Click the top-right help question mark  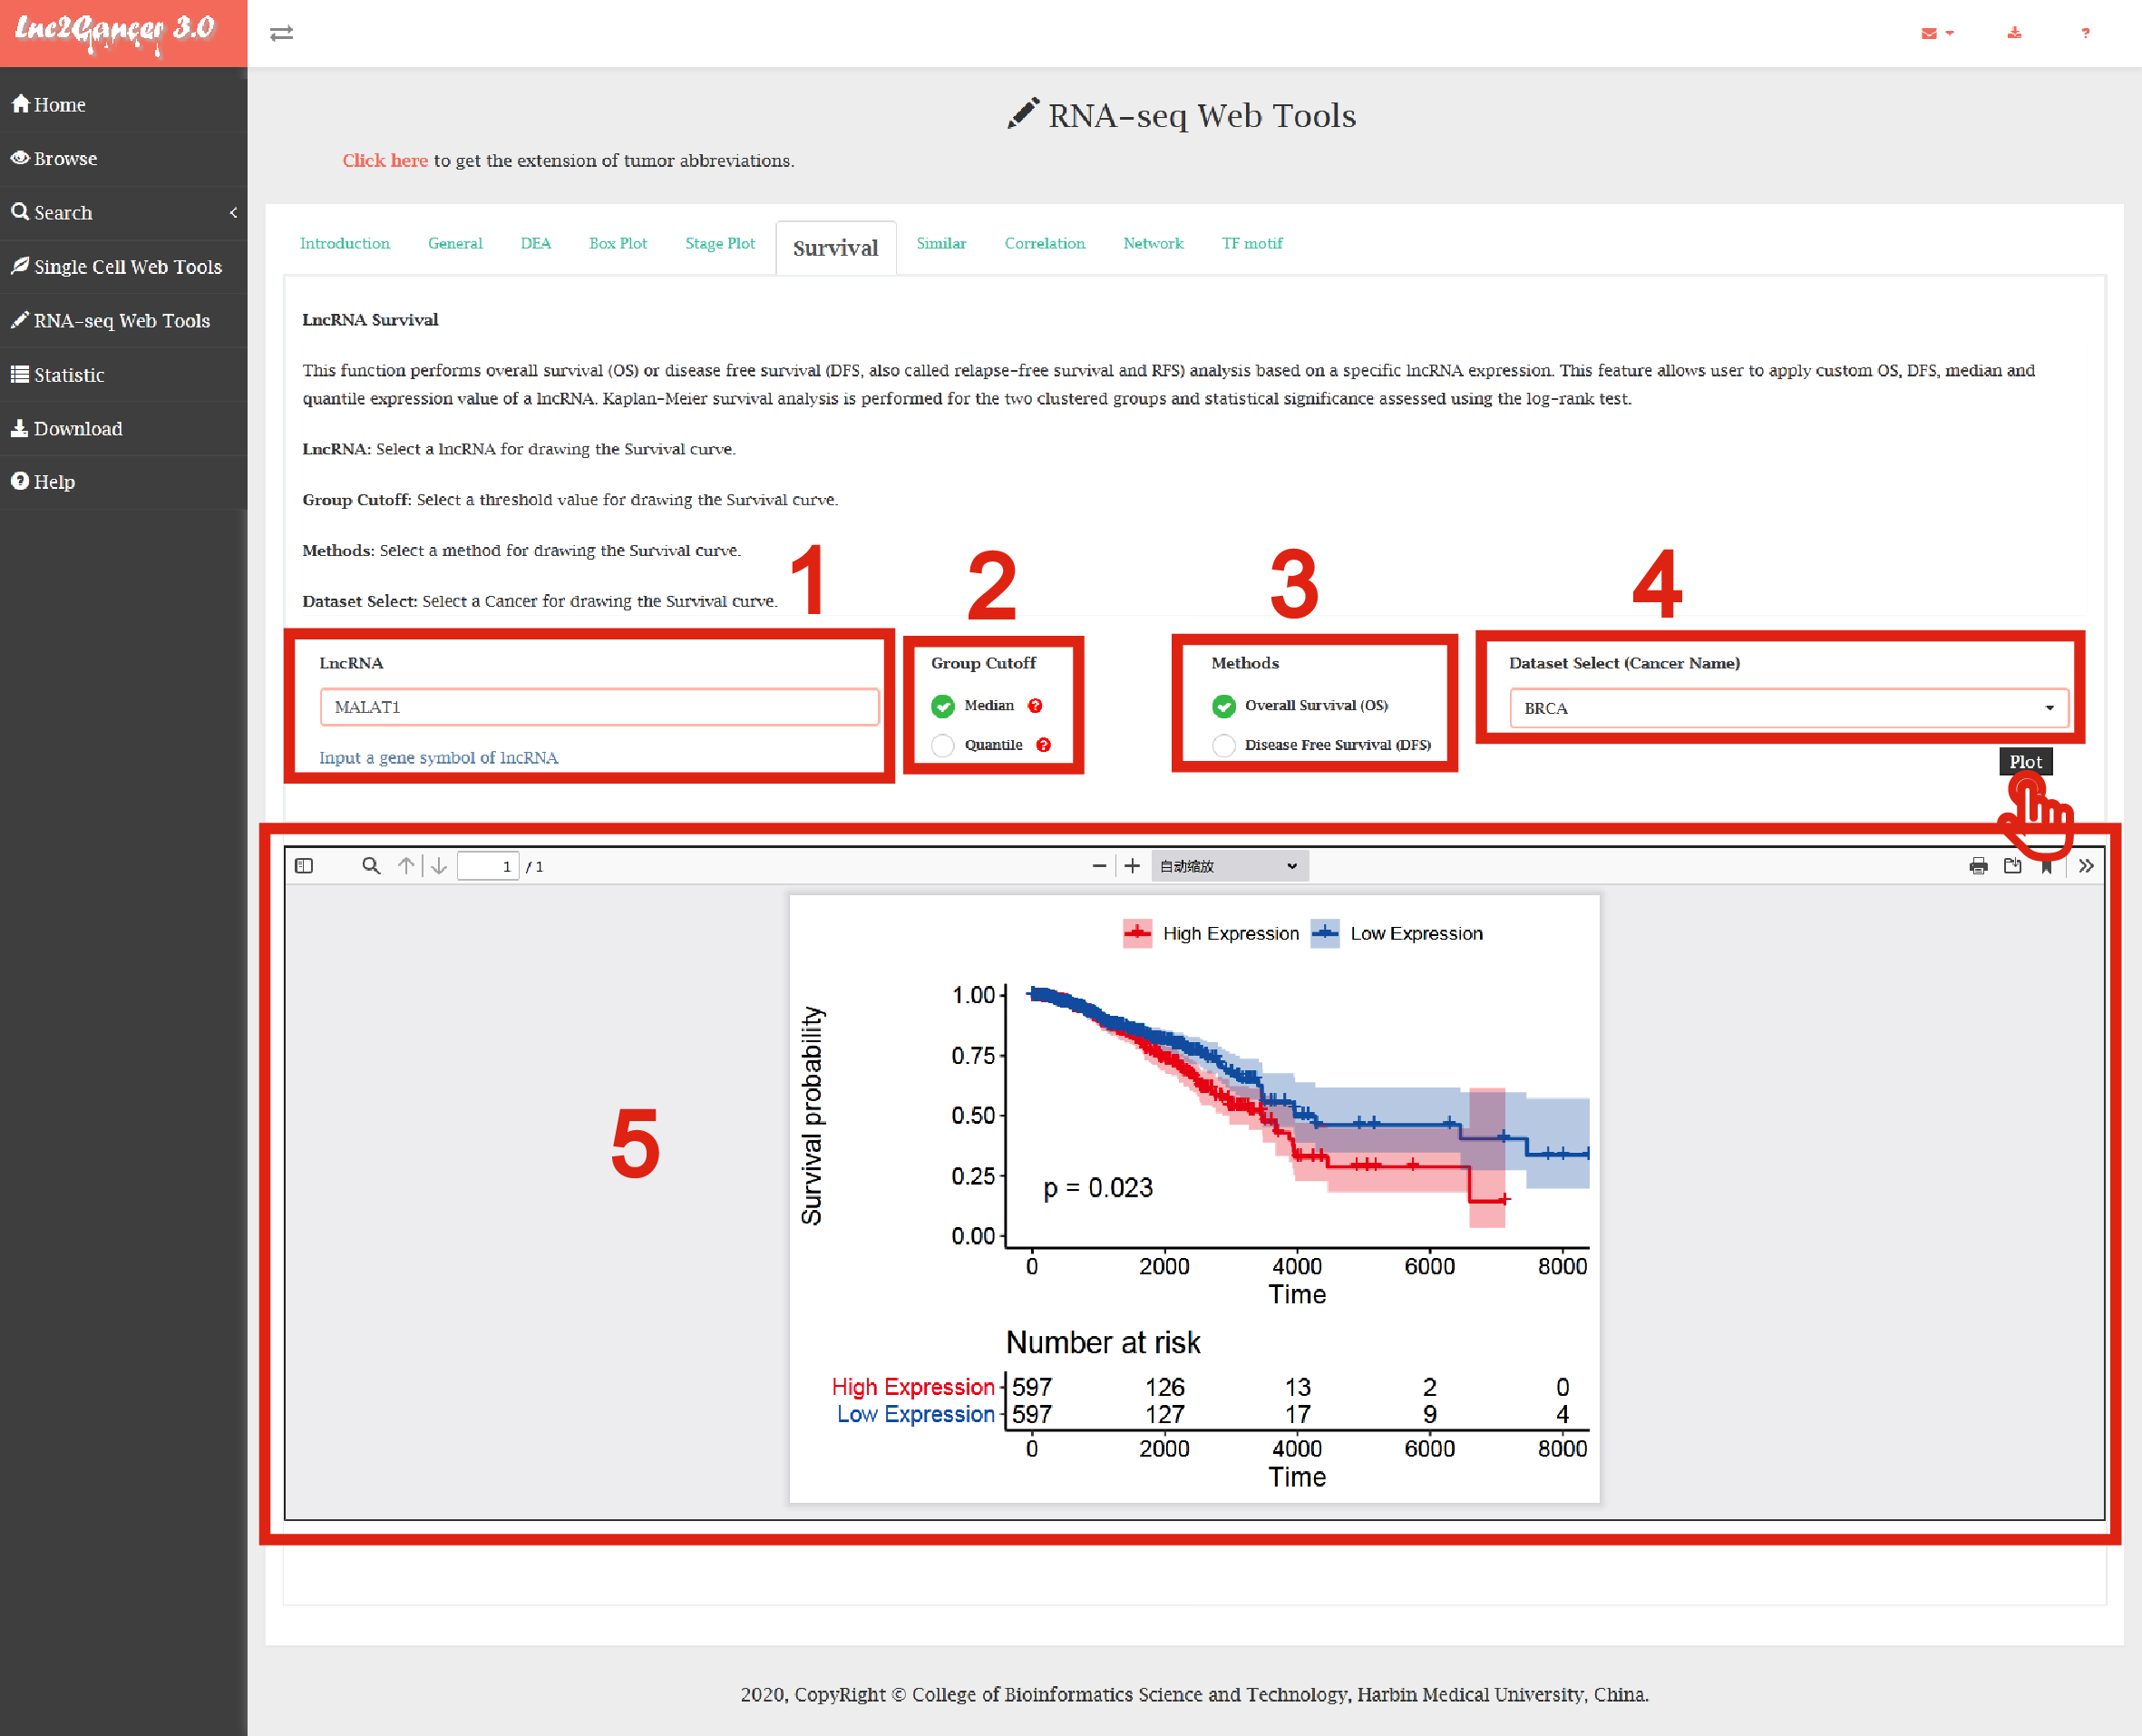click(x=2084, y=33)
